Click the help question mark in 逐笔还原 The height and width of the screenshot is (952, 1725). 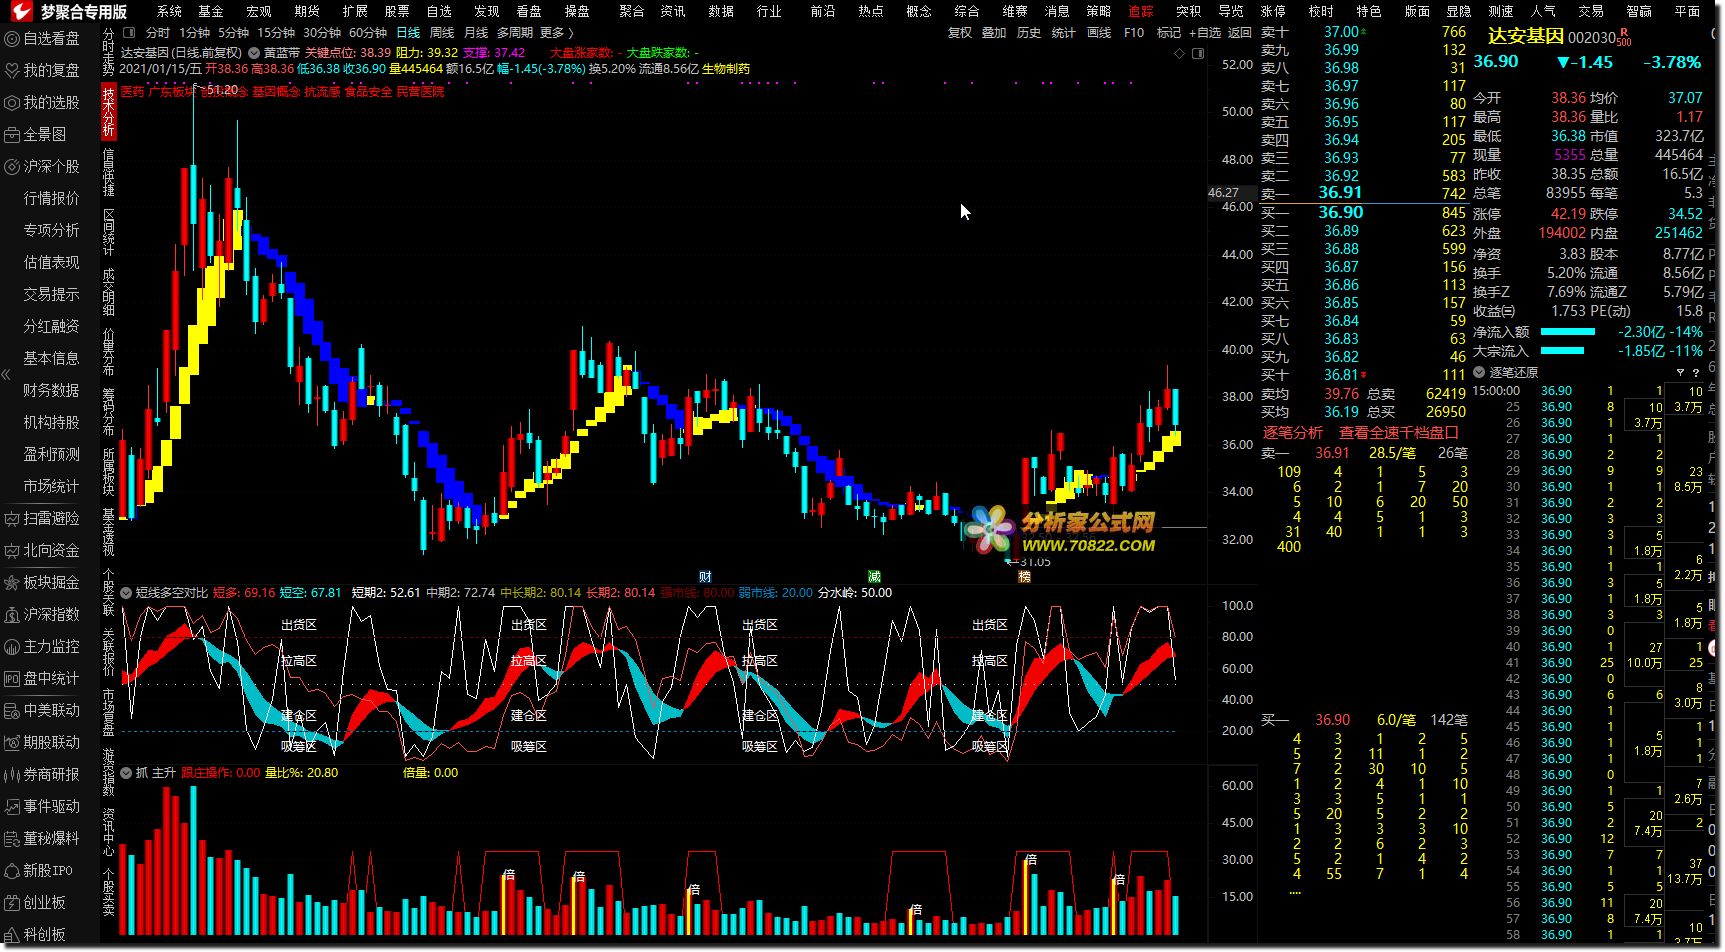[x=1696, y=373]
